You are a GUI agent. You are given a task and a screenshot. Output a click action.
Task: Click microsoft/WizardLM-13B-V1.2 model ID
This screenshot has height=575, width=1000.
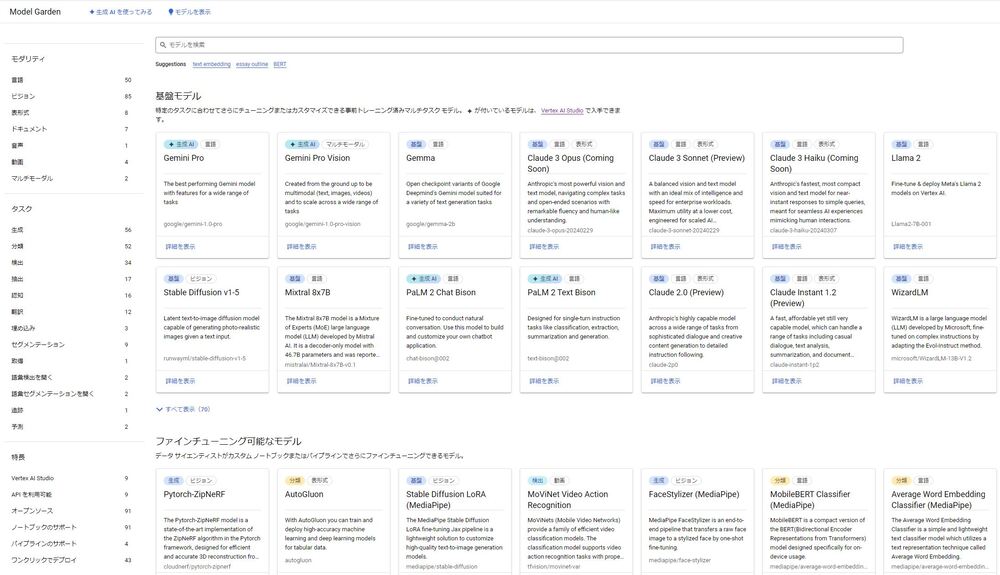coord(931,359)
